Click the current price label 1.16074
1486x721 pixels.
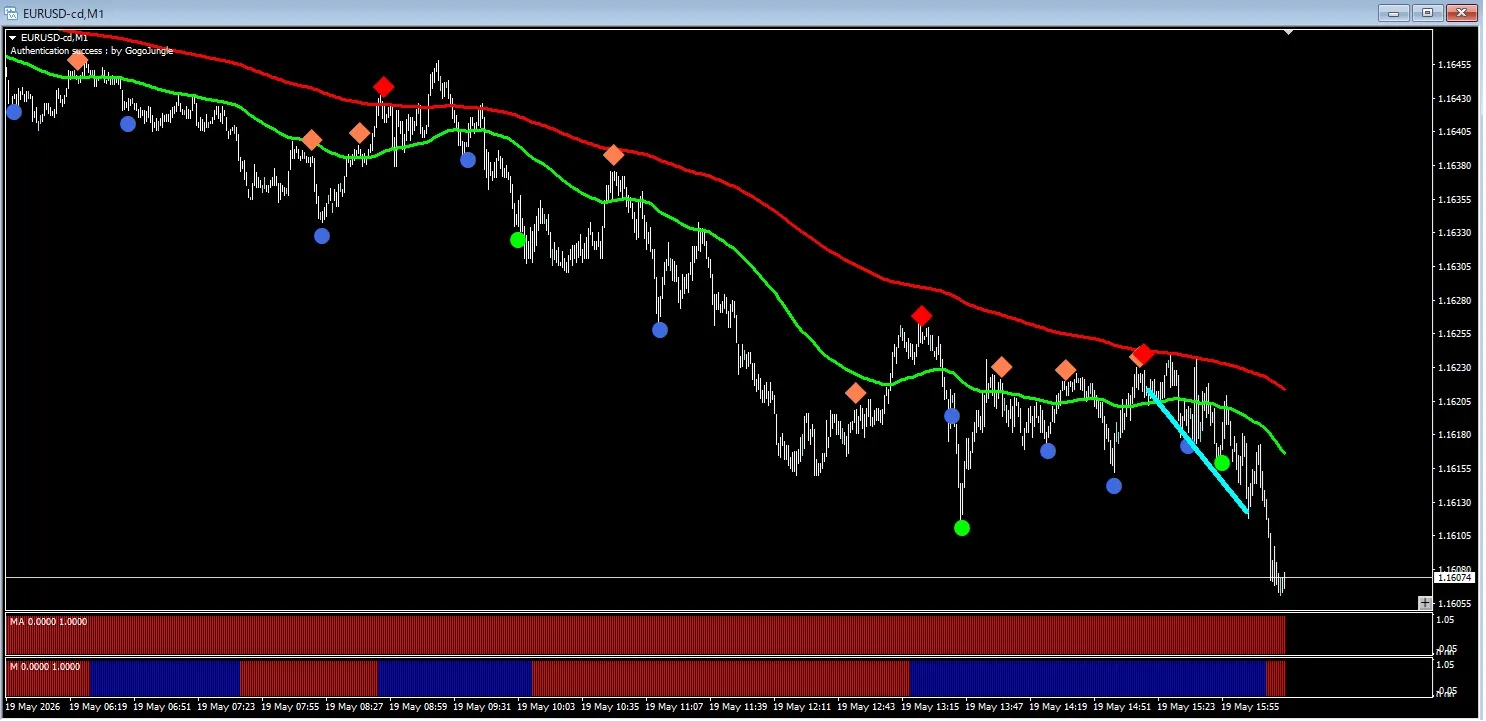(x=1454, y=578)
